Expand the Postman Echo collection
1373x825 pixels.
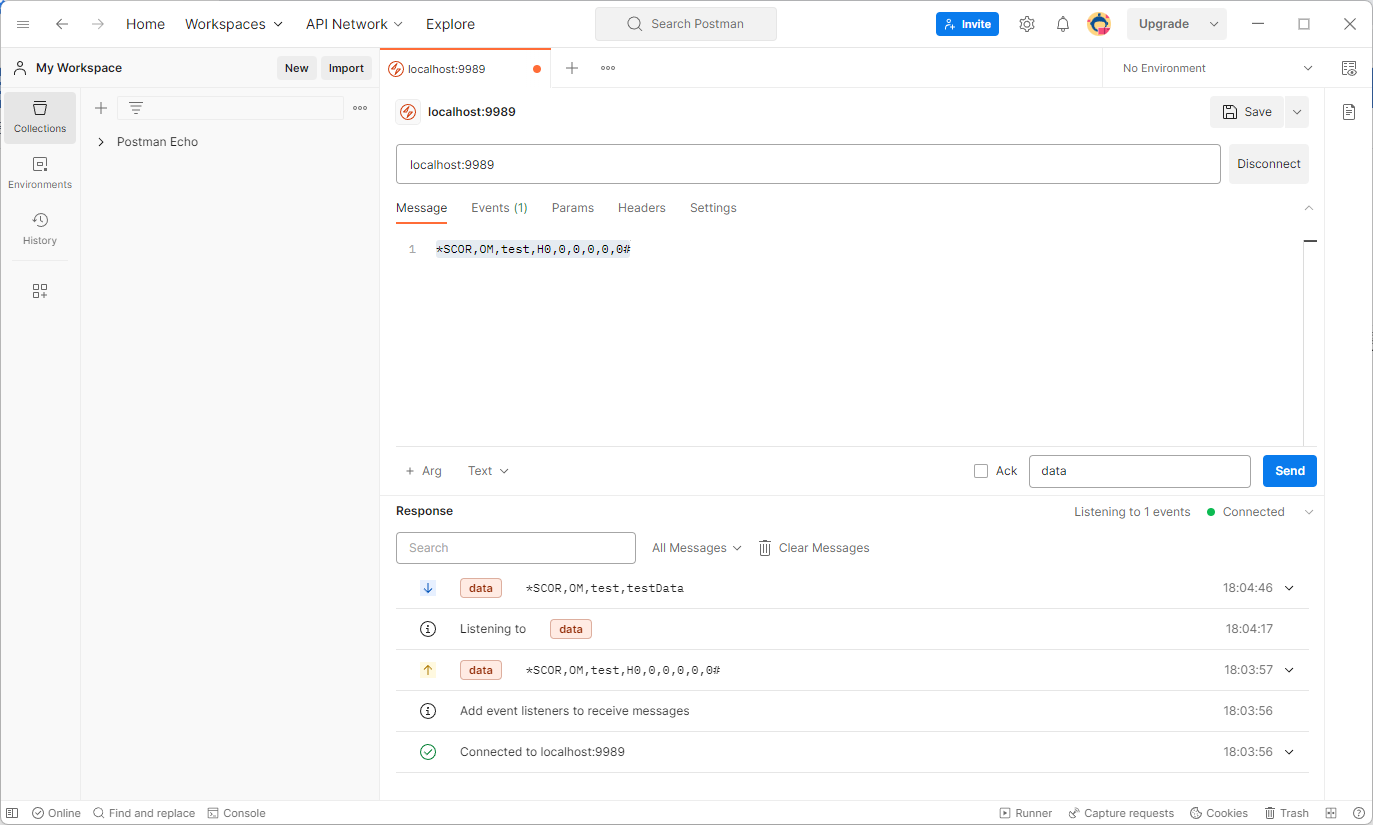point(101,142)
